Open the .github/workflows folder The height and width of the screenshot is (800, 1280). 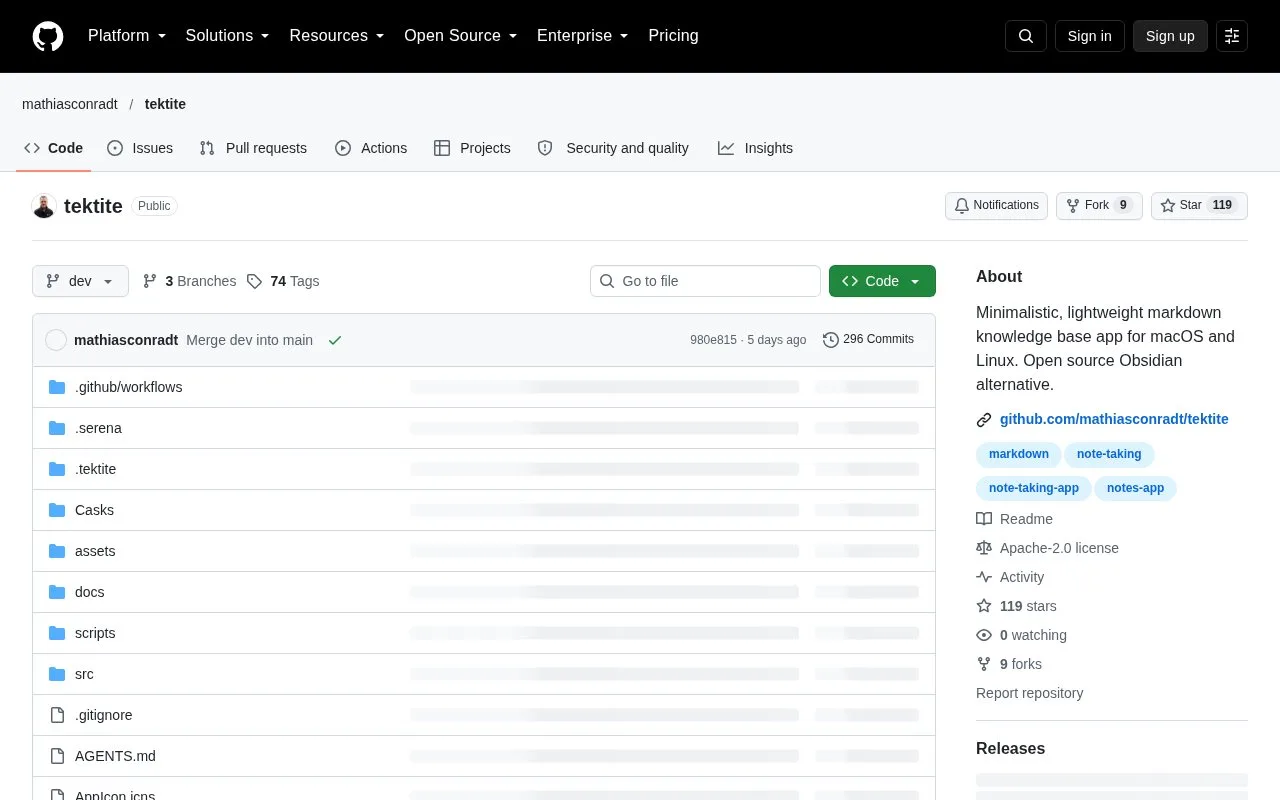click(x=128, y=387)
